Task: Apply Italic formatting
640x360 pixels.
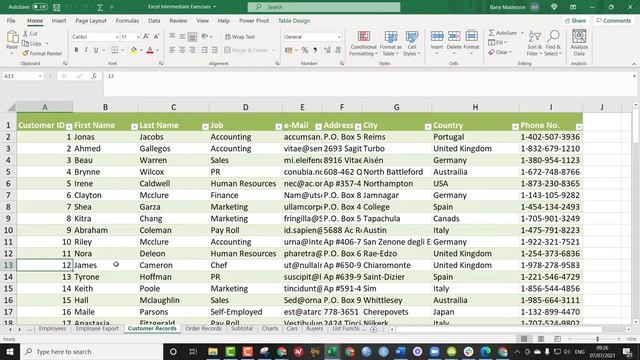Action: [86, 50]
